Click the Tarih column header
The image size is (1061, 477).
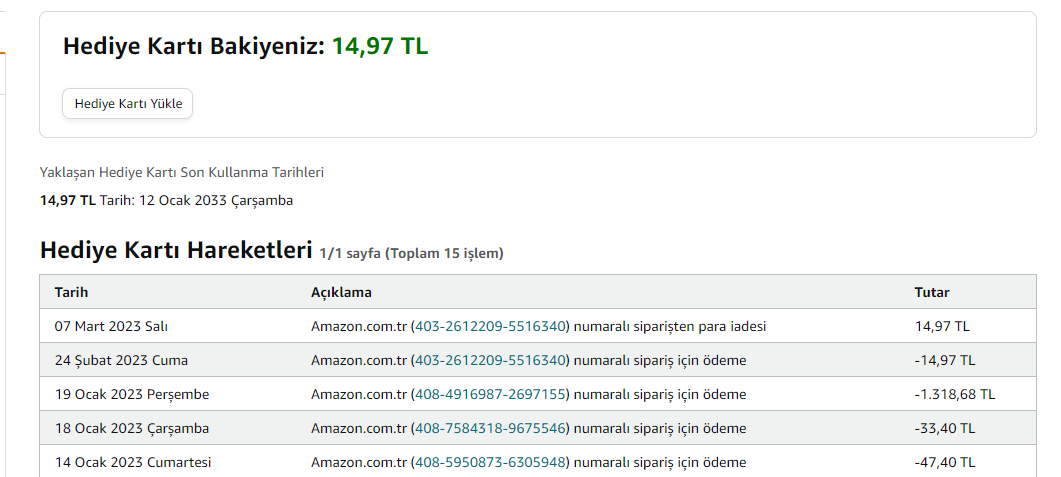(72, 292)
